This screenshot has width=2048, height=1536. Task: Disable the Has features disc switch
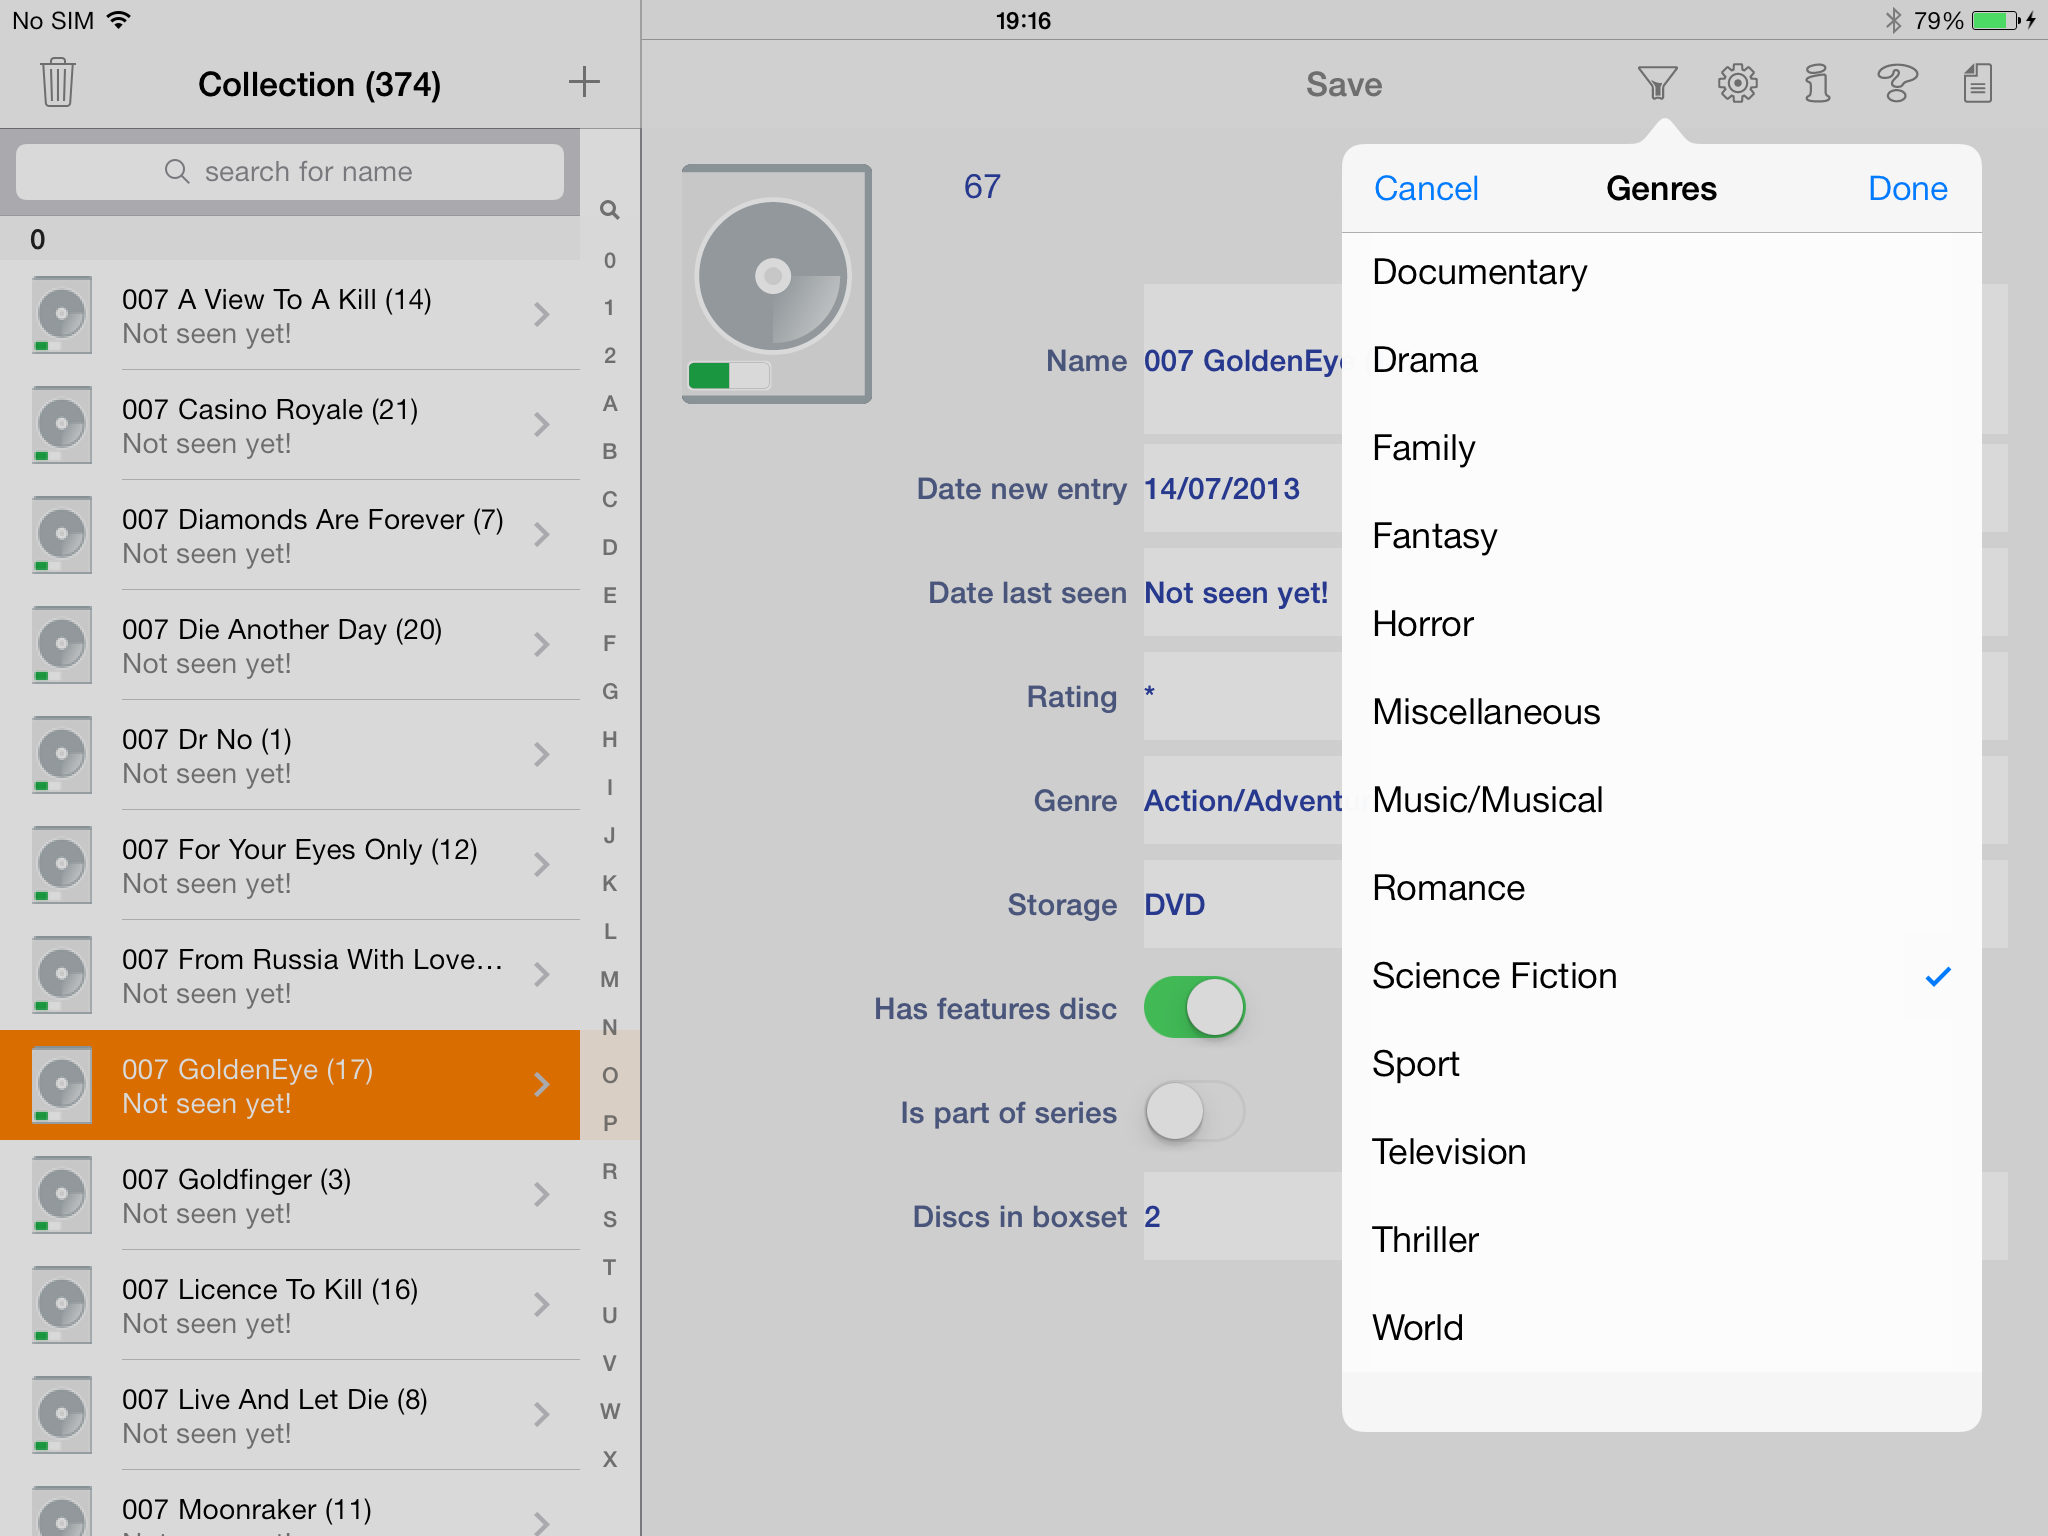1194,1007
